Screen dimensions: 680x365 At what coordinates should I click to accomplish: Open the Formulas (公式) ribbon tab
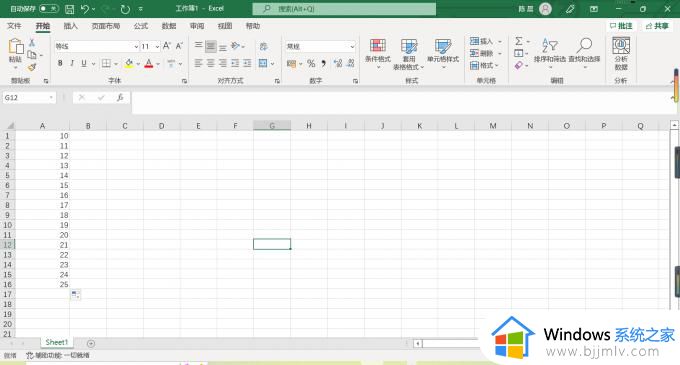tap(141, 26)
